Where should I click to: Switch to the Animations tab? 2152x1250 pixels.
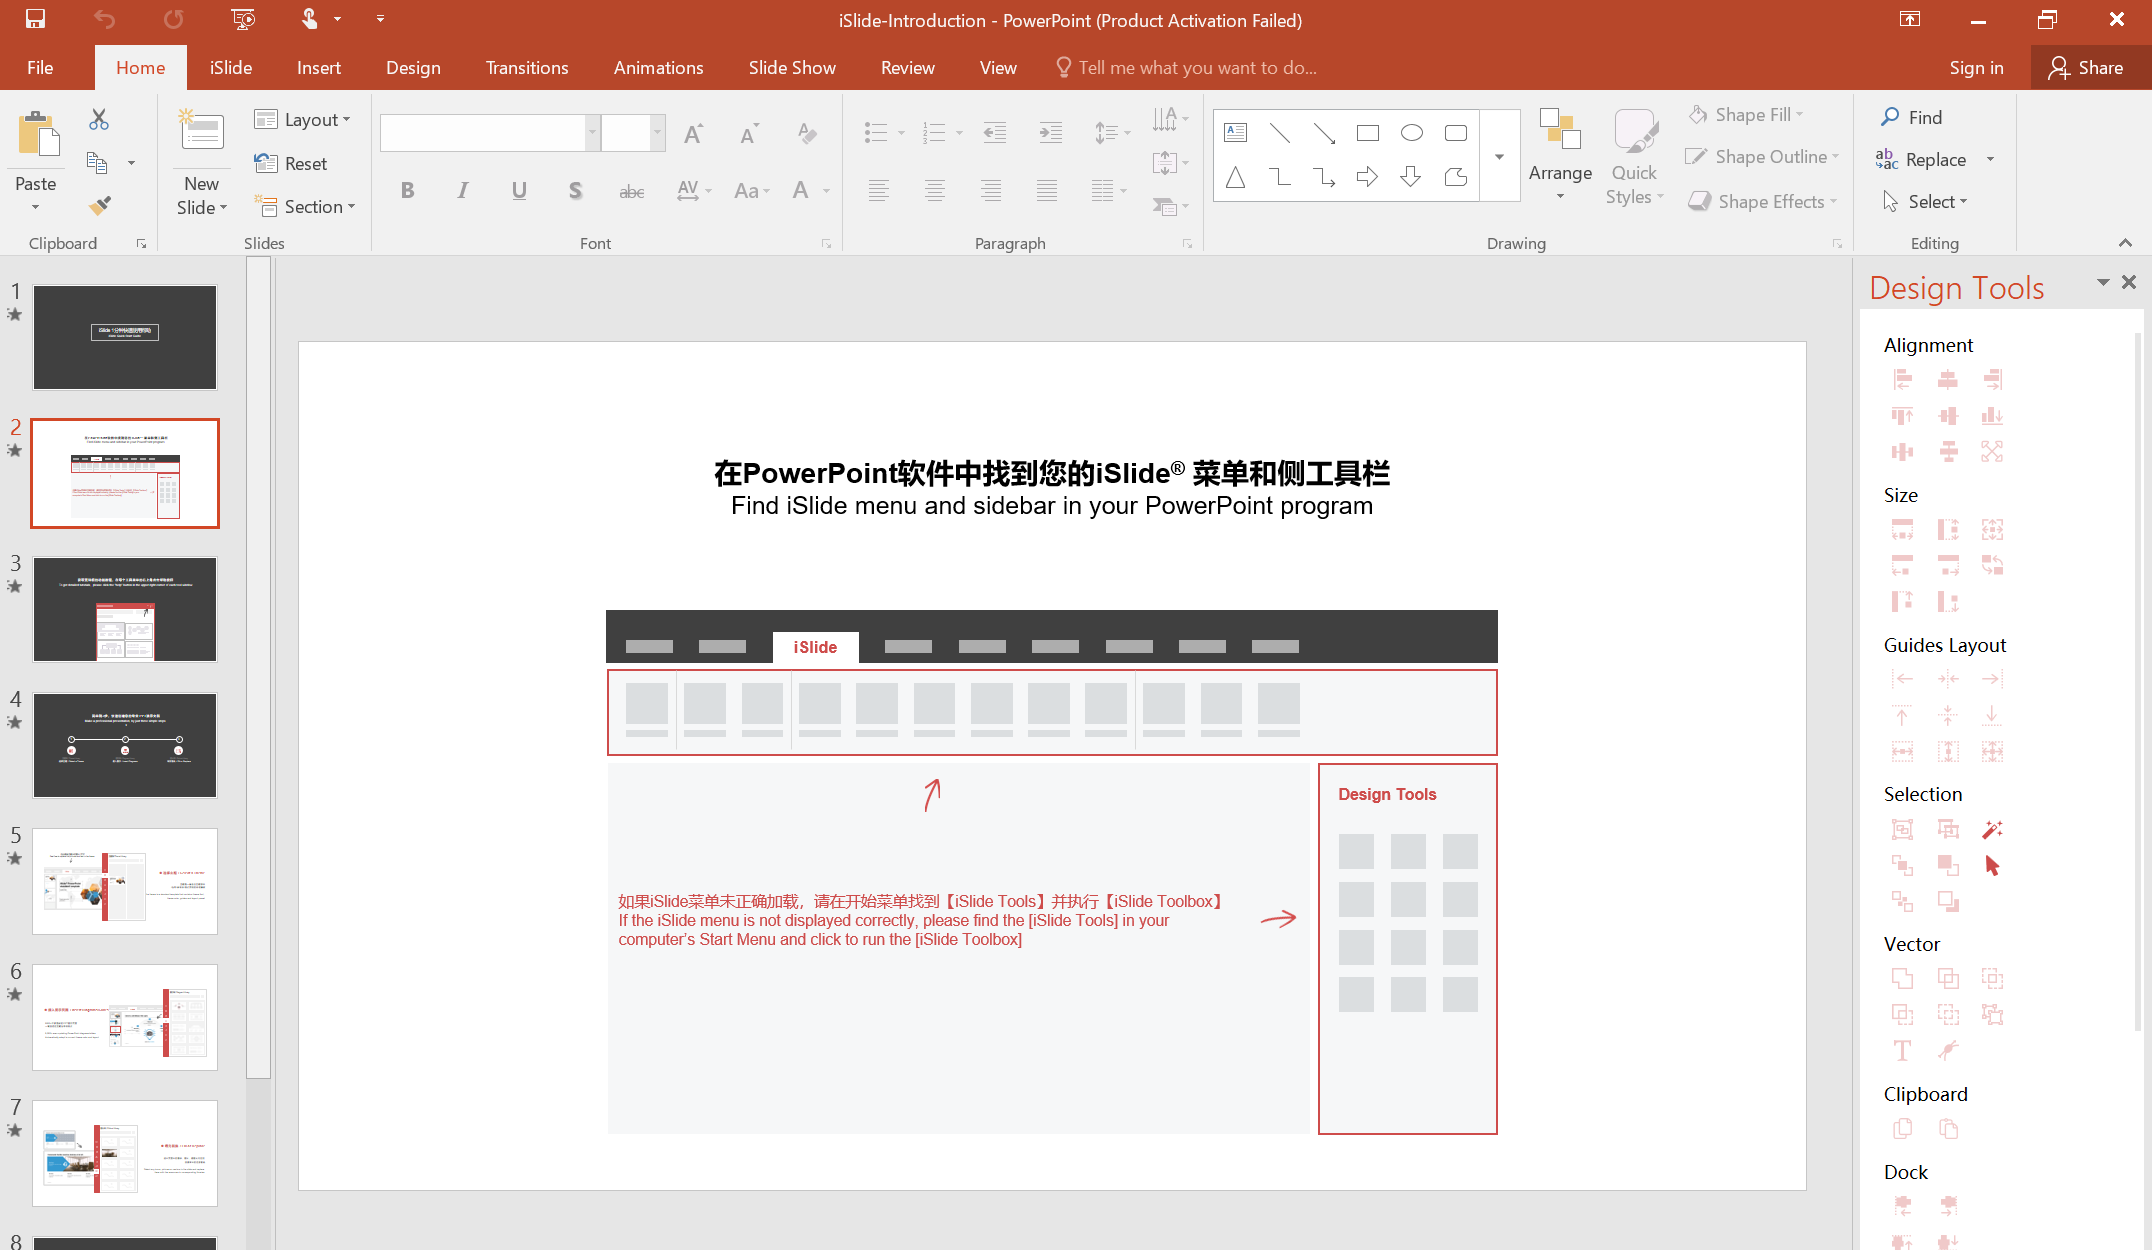(658, 68)
